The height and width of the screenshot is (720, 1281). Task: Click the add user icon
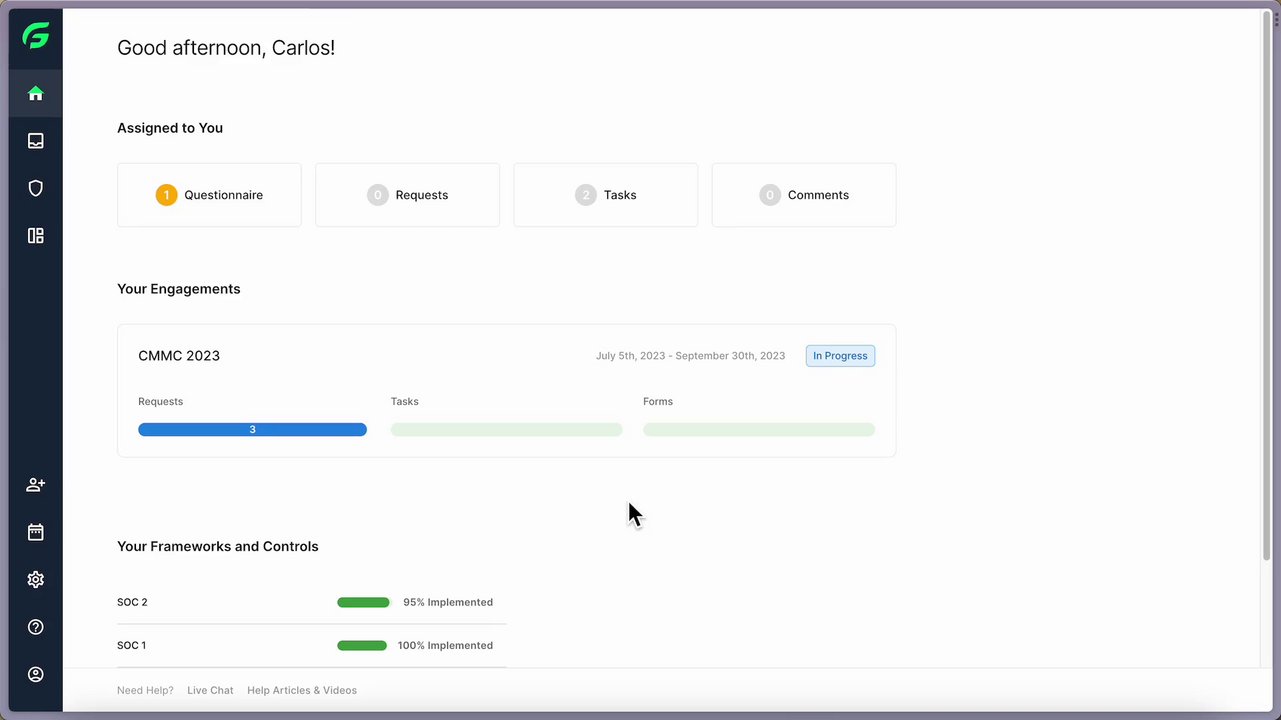(36, 485)
